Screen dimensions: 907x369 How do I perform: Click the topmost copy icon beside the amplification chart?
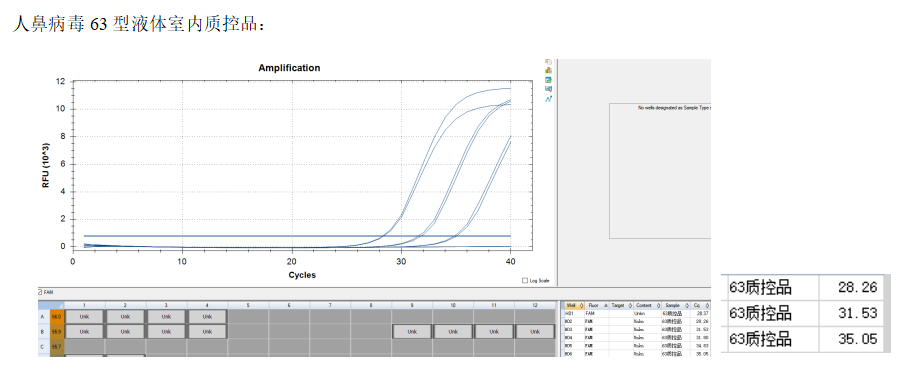(548, 62)
